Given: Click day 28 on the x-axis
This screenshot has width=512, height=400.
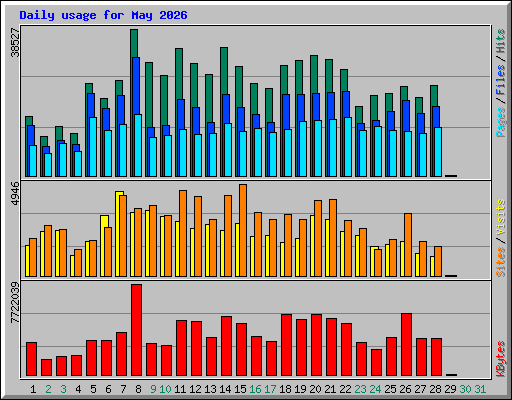Looking at the screenshot, I should click(435, 389).
